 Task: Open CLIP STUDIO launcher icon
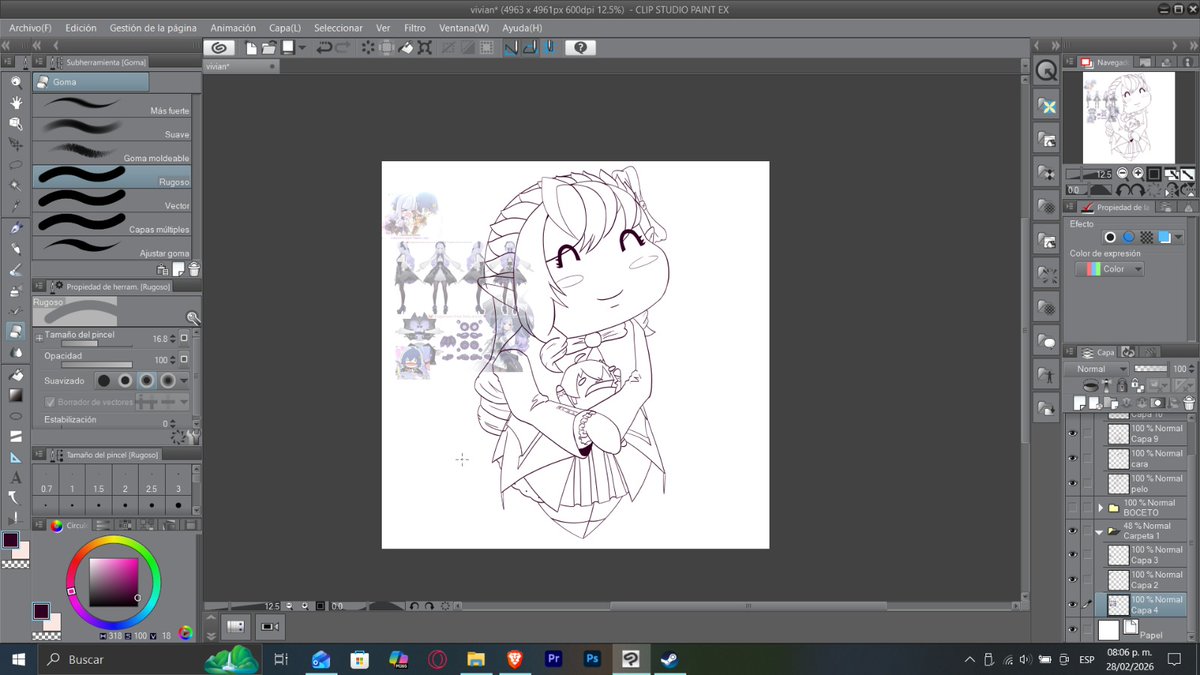(x=219, y=47)
